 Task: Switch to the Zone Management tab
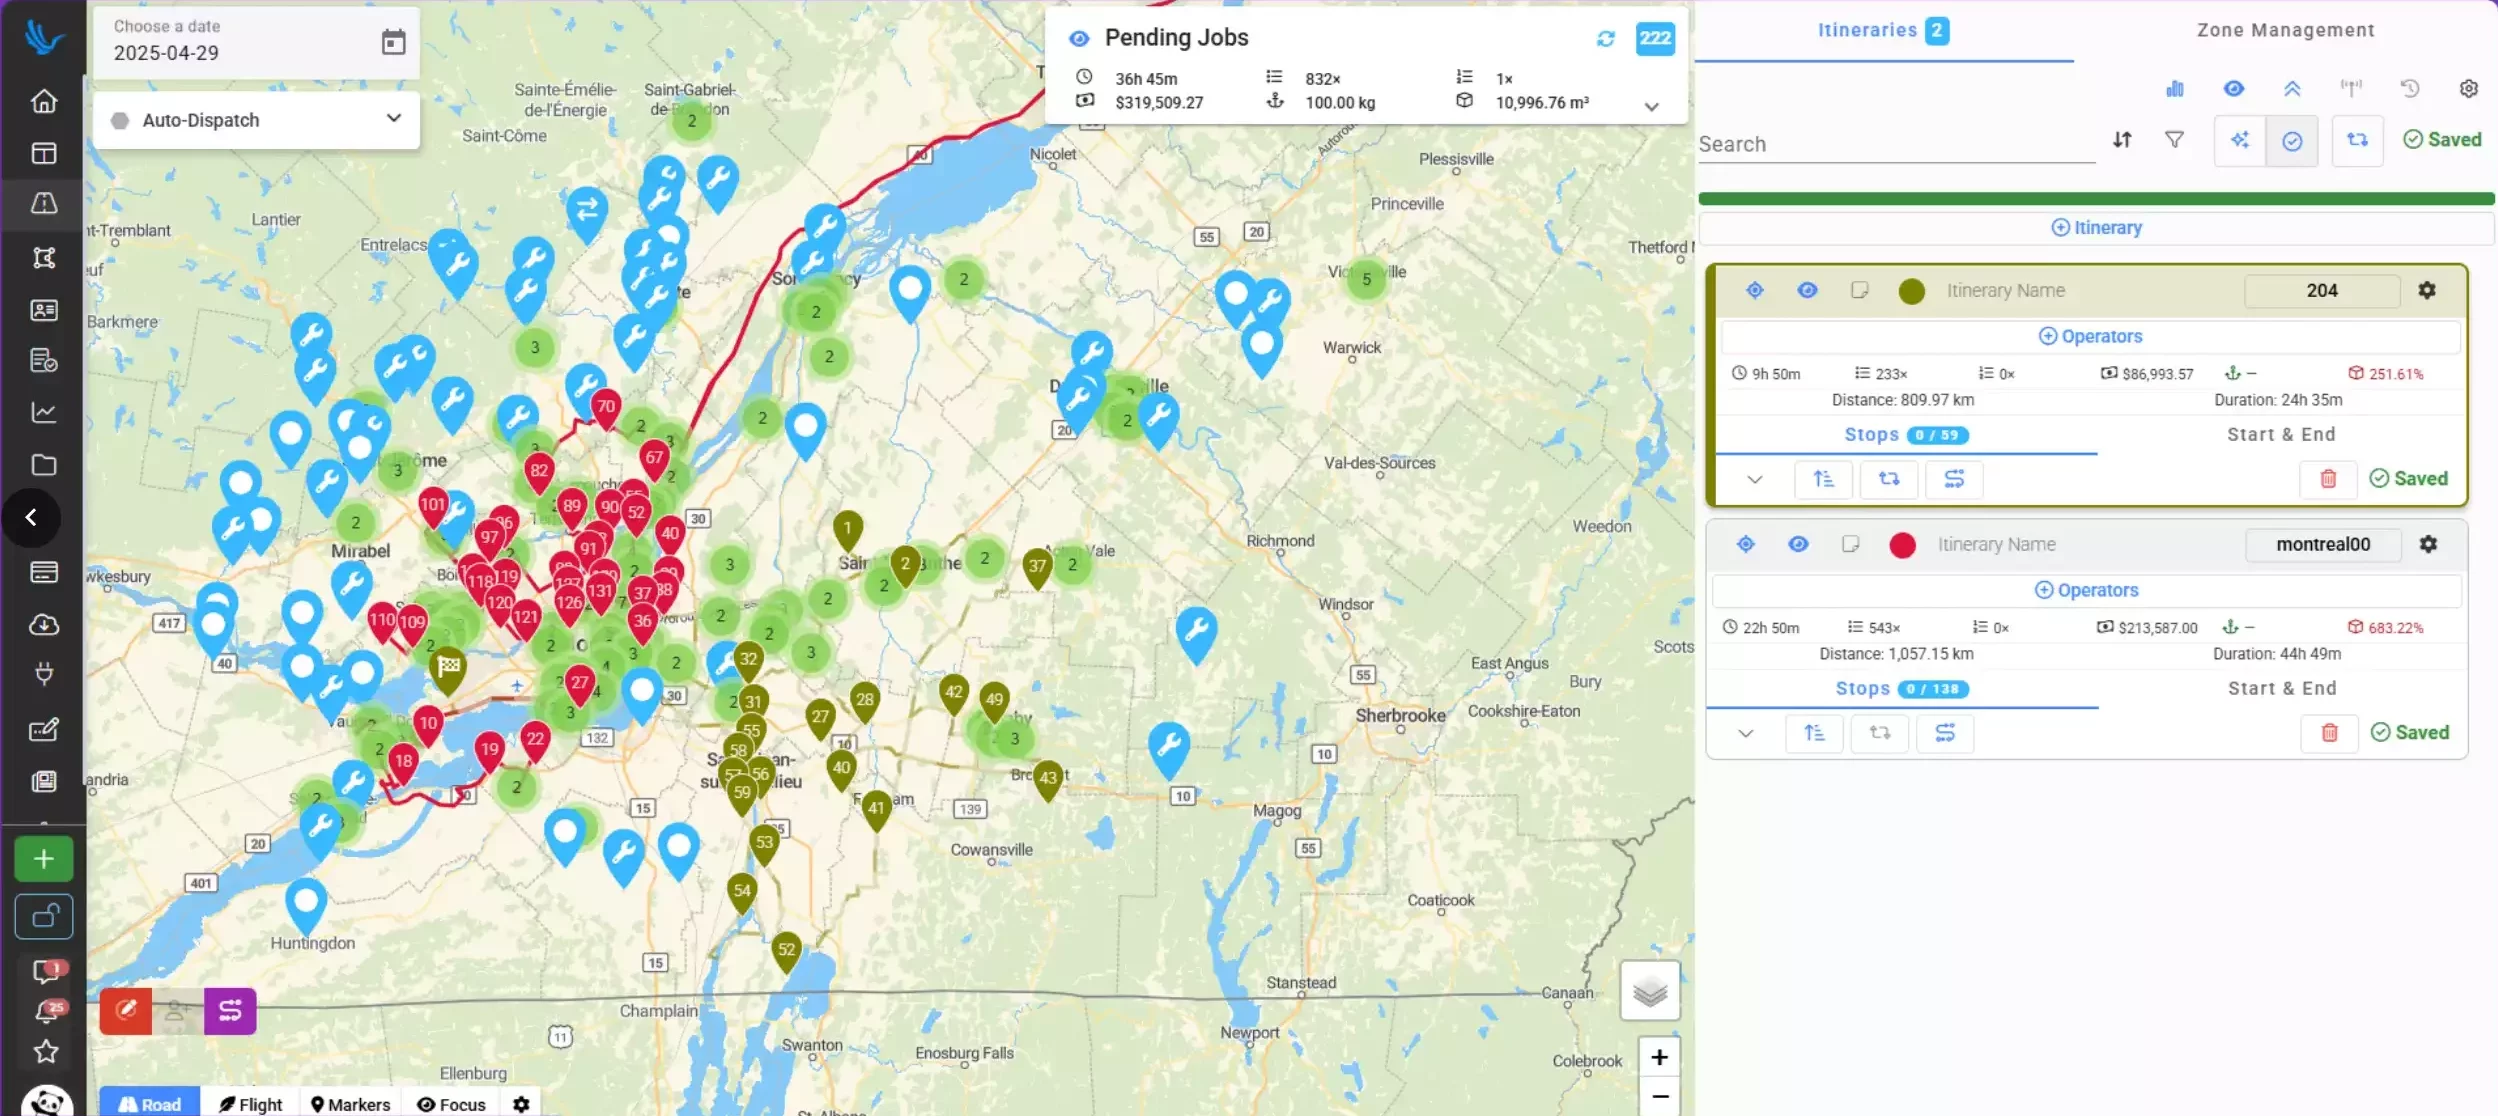coord(2285,30)
